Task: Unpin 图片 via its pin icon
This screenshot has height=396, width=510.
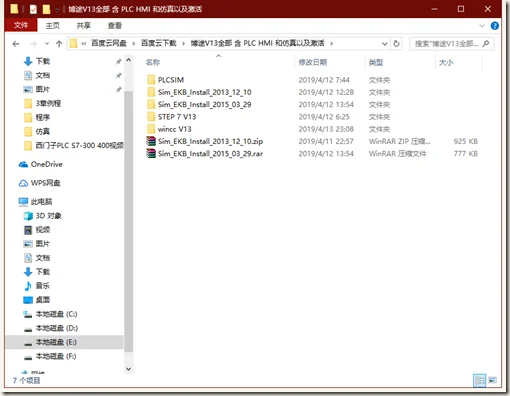Action: pyautogui.click(x=119, y=89)
